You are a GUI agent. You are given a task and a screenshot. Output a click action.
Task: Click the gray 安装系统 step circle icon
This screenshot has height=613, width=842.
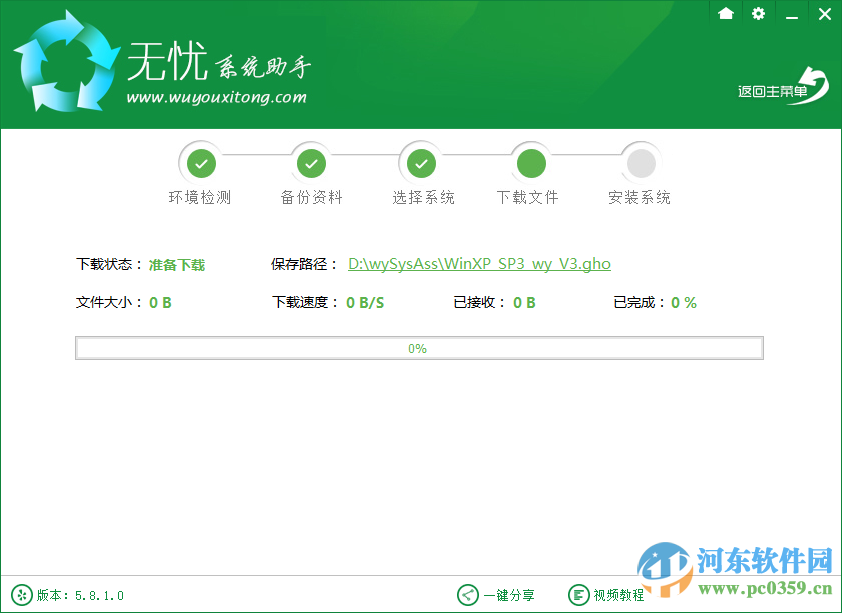640,162
